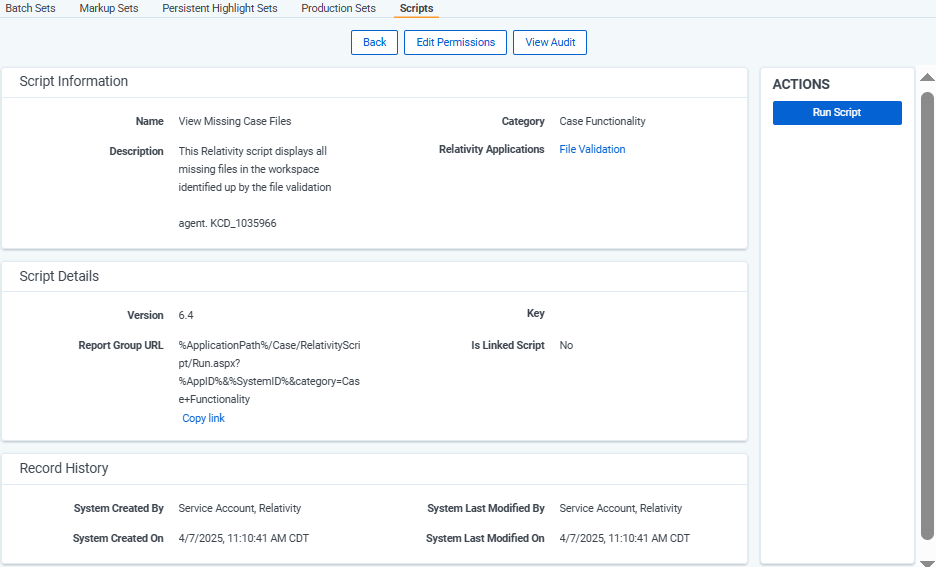Click the Script Information section header
Screen dimensions: 936x567
[73, 81]
